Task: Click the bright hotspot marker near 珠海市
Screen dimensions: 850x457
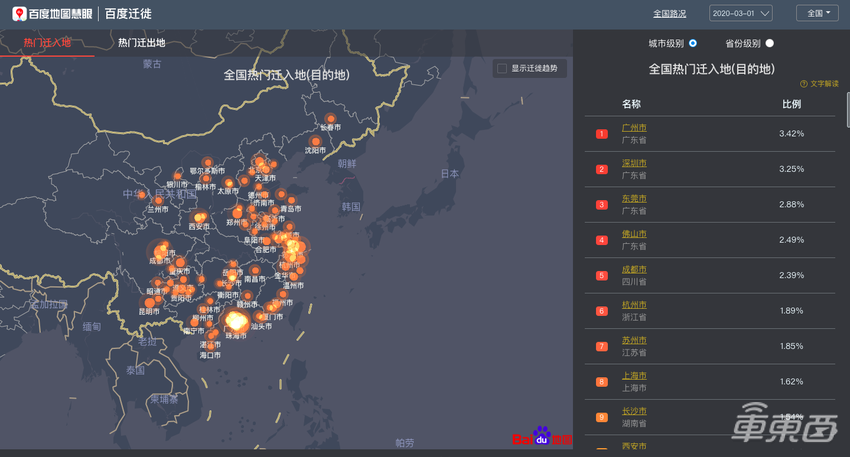Action: tap(237, 321)
